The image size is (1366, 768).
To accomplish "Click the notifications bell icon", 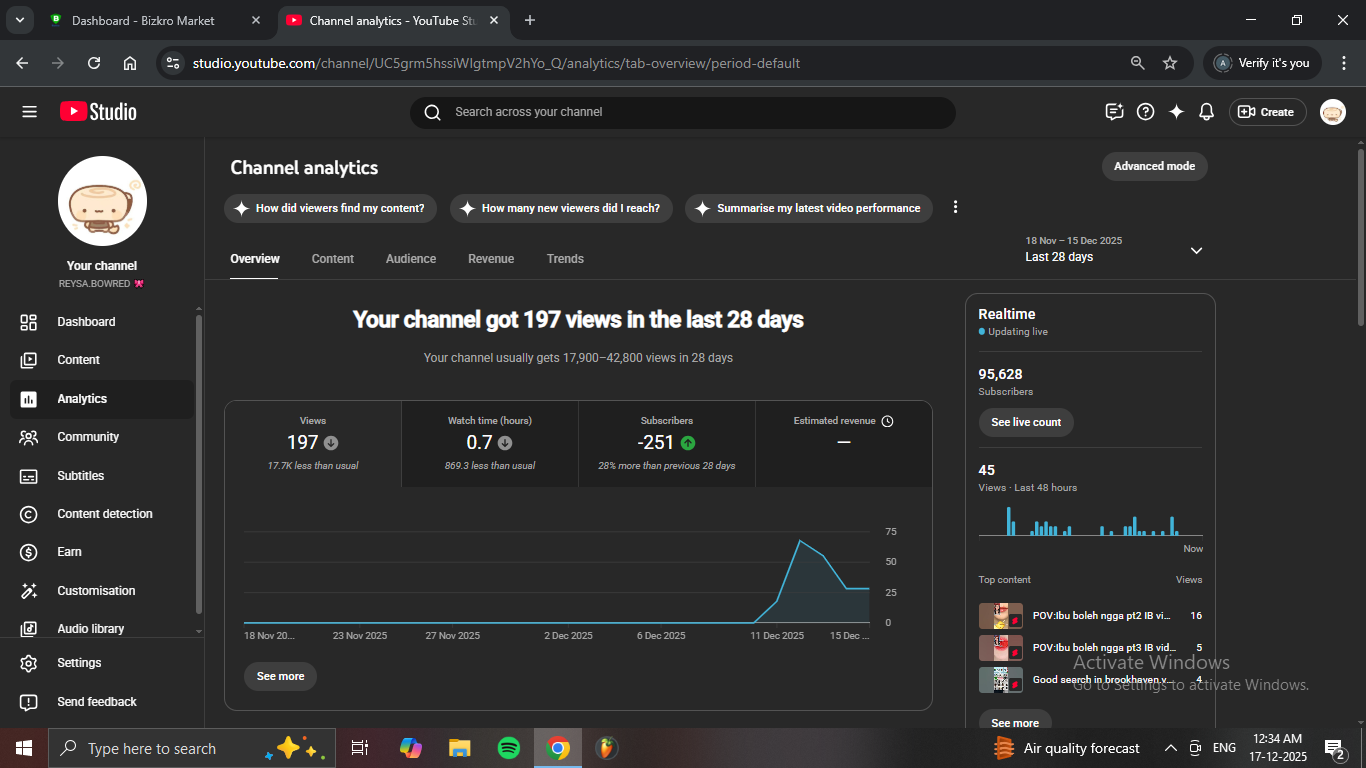I will click(x=1206, y=112).
